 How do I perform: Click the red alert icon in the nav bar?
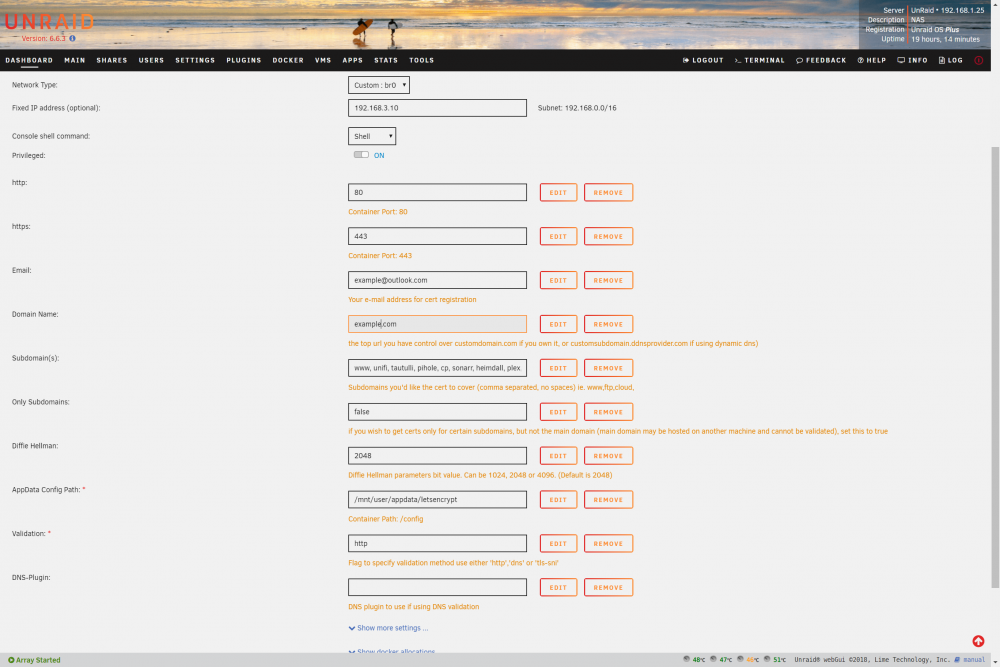(x=978, y=60)
